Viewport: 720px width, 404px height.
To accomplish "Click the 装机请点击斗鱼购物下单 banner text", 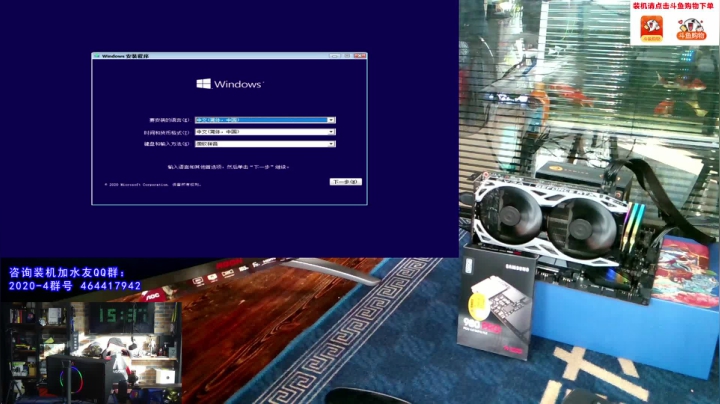I will click(673, 6).
